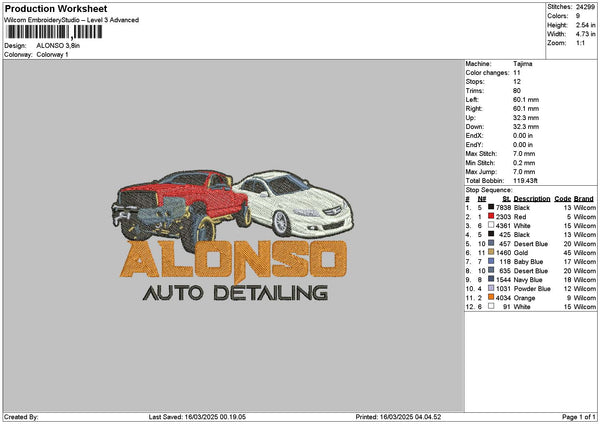Click the barcode under the worksheet title
The width and height of the screenshot is (600, 424).
click(55, 32)
